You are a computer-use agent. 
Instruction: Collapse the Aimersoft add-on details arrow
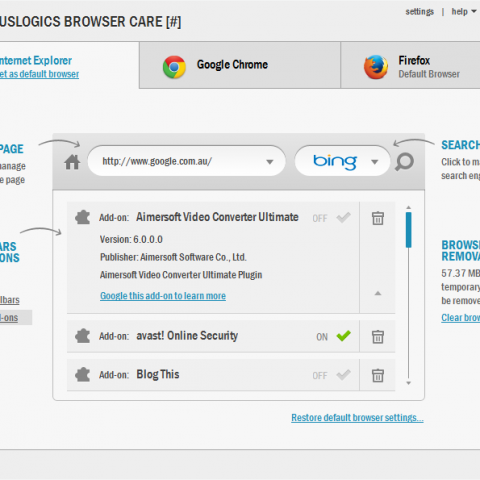click(378, 293)
